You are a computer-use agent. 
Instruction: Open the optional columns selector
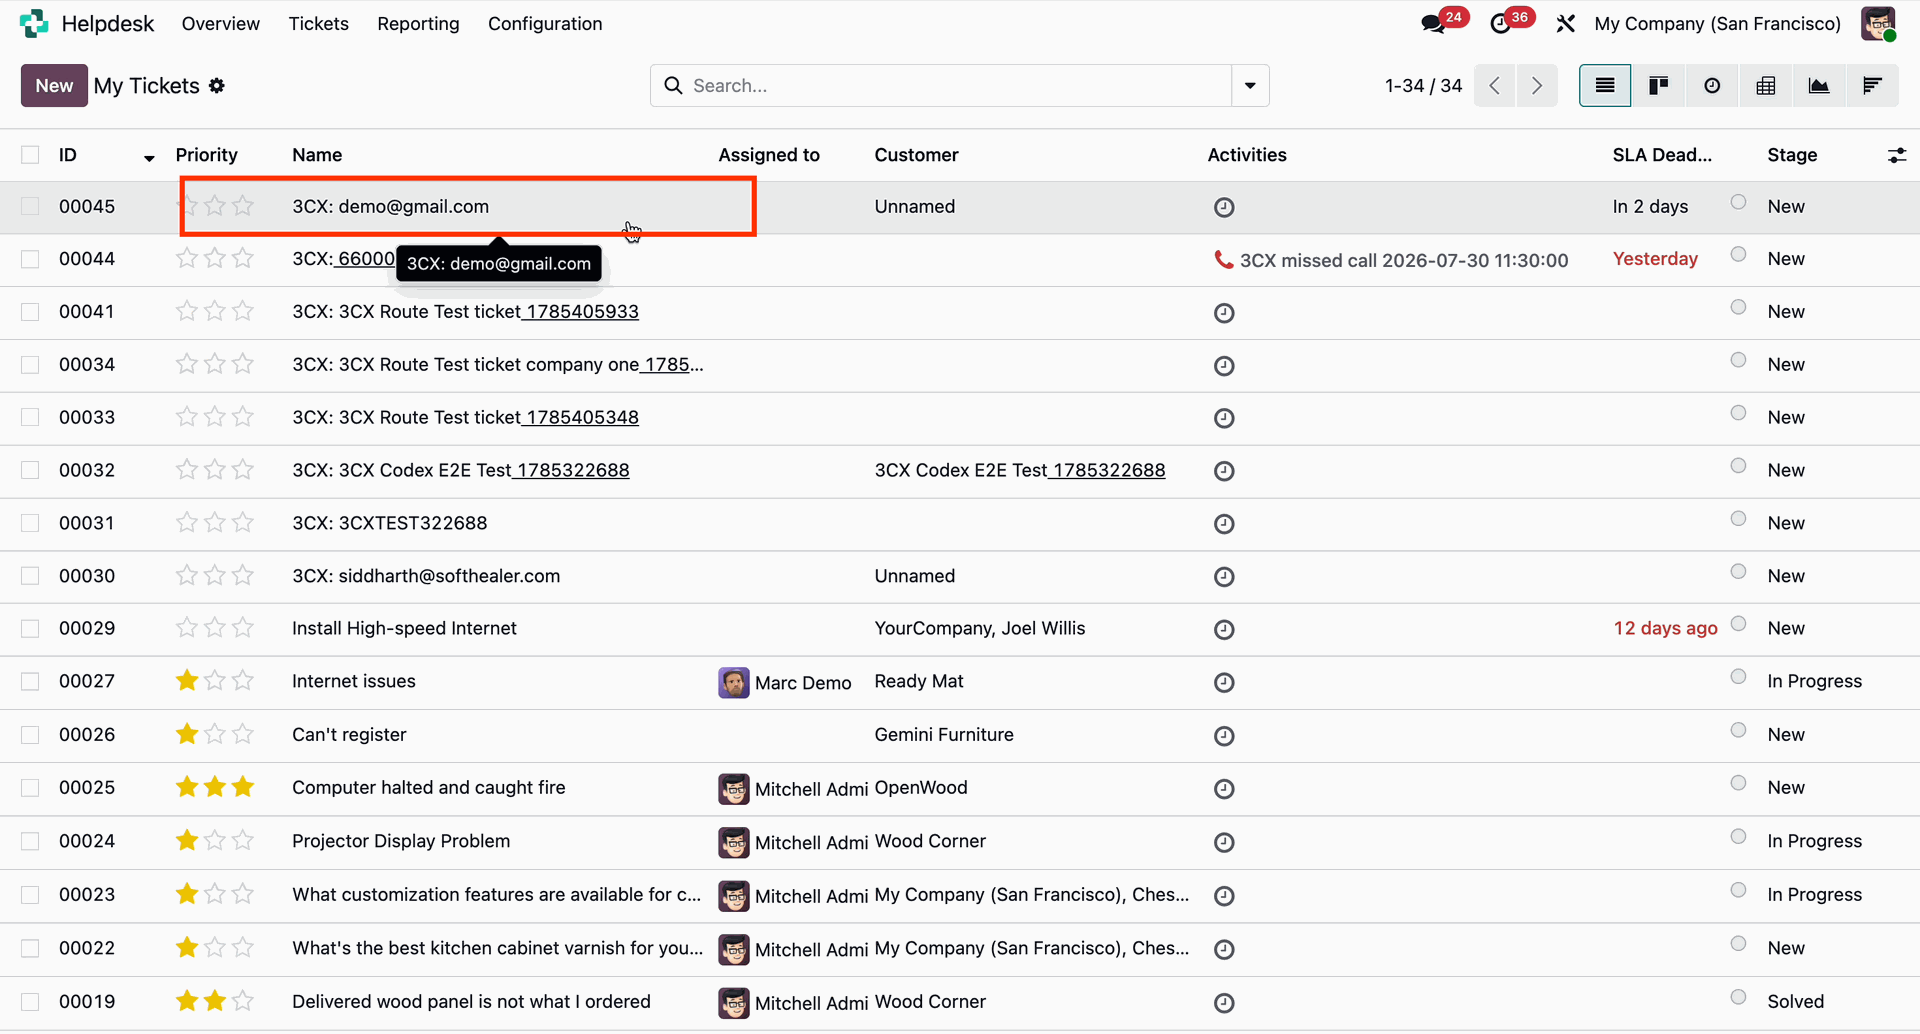tap(1896, 155)
